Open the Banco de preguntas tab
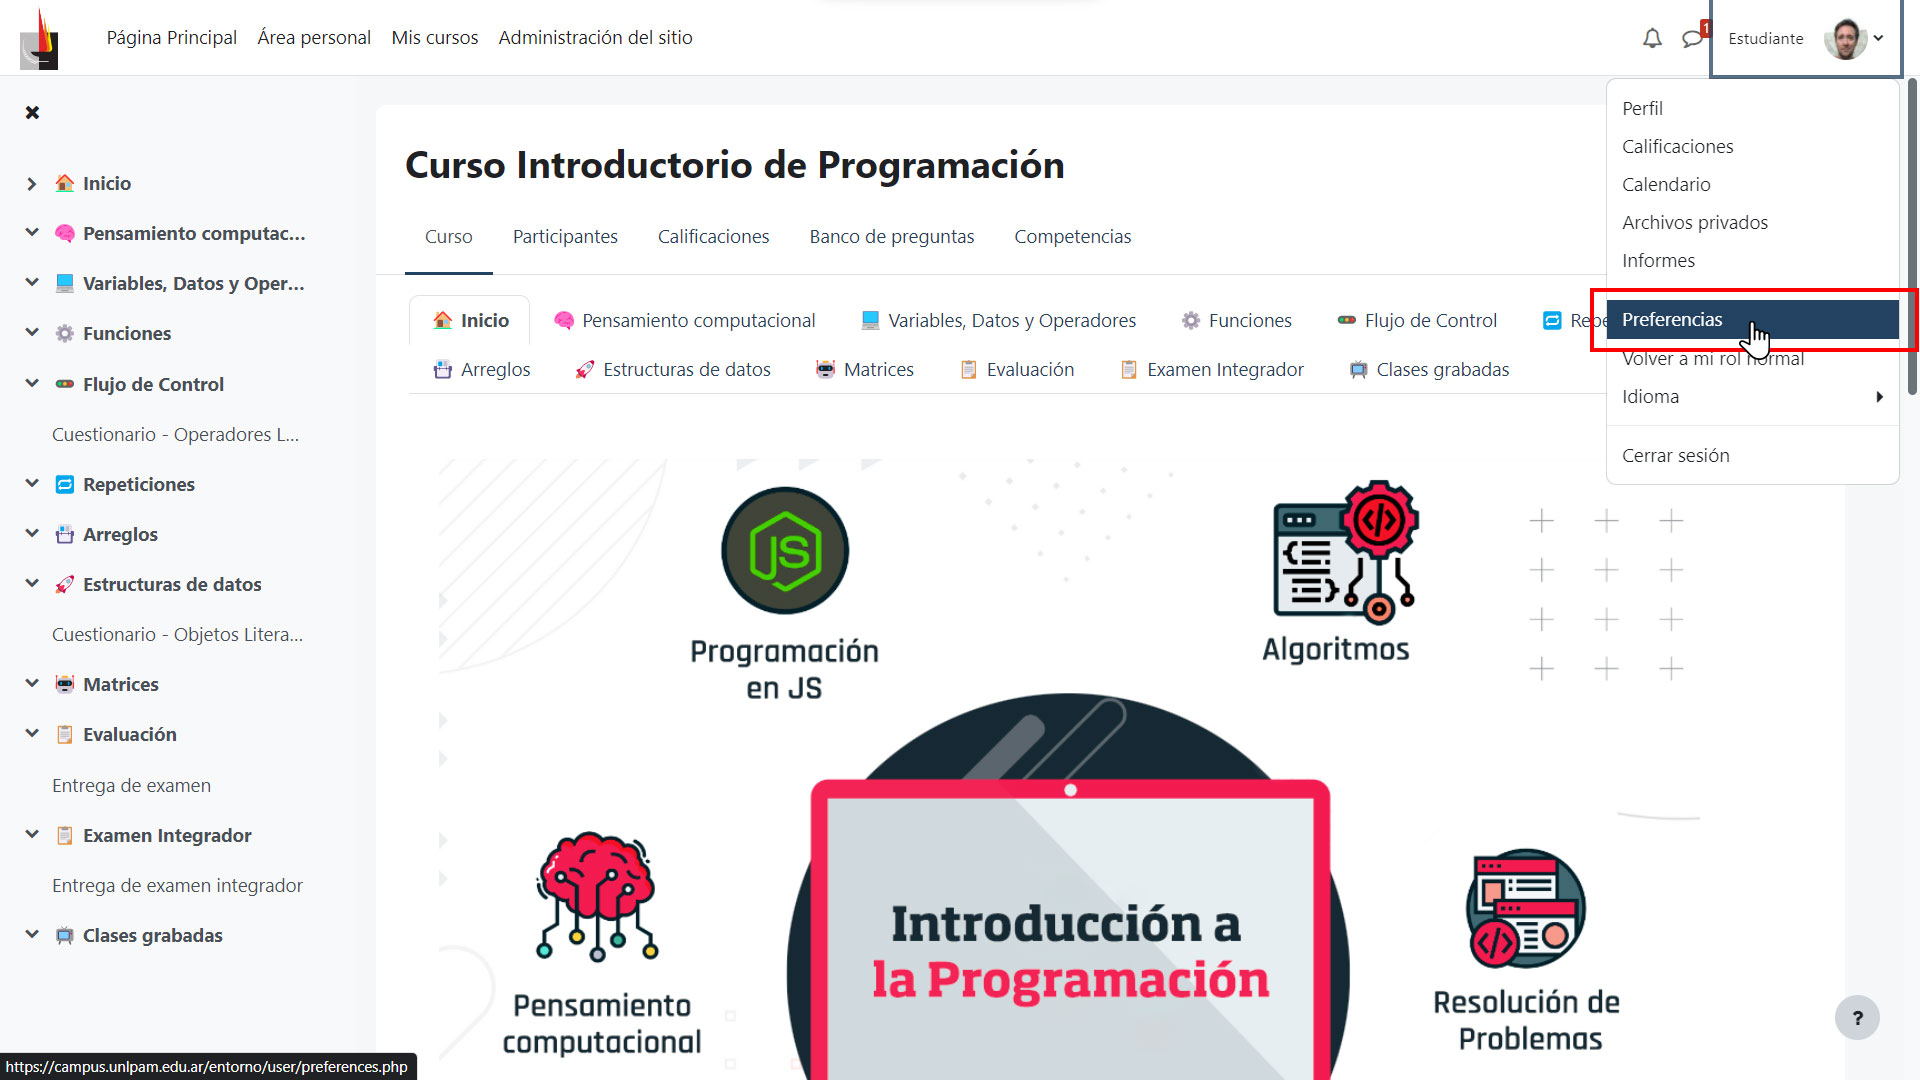This screenshot has width=1920, height=1080. click(891, 236)
